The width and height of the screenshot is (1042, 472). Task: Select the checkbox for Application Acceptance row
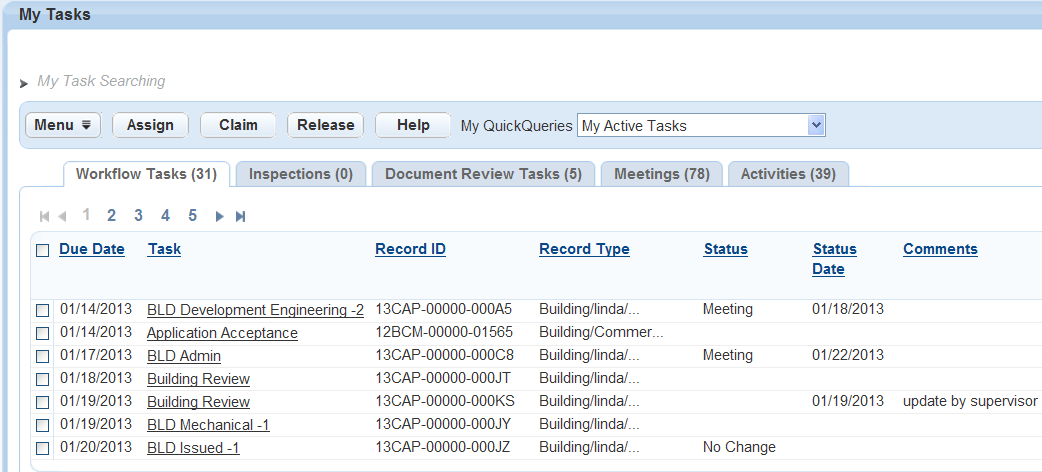click(x=42, y=334)
